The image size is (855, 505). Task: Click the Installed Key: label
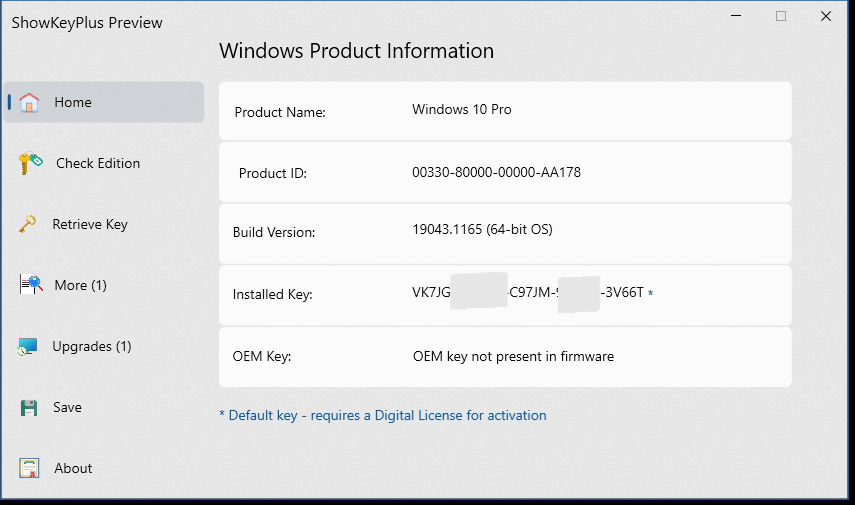[272, 294]
